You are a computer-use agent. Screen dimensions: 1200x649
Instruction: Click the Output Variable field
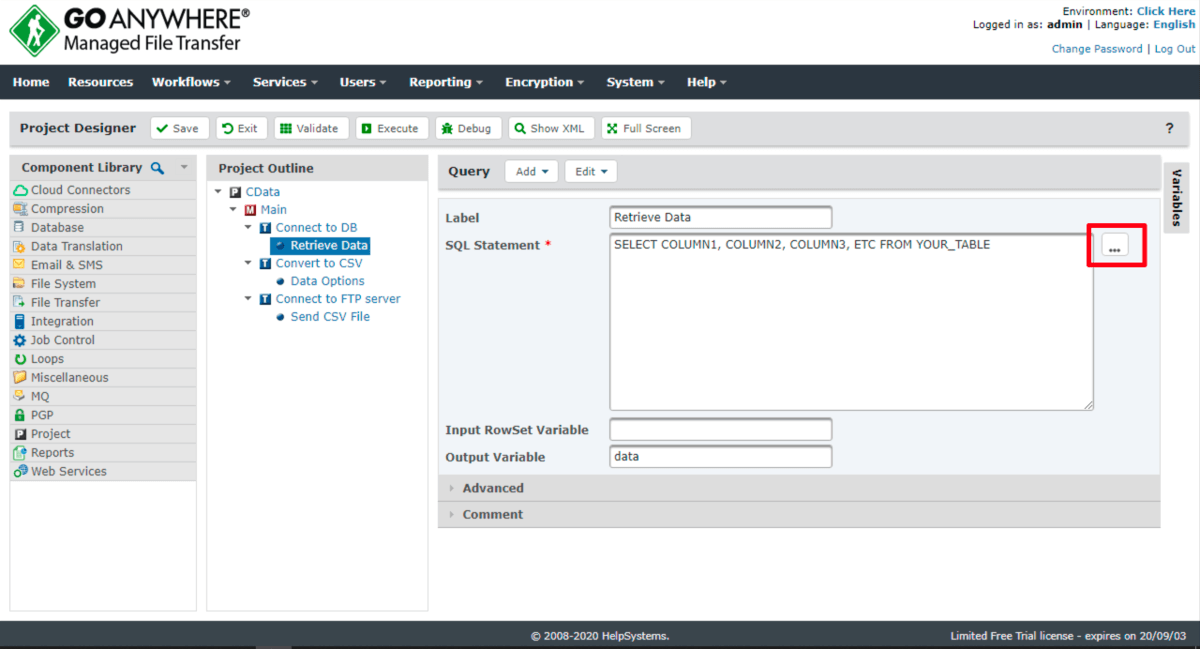(x=721, y=457)
